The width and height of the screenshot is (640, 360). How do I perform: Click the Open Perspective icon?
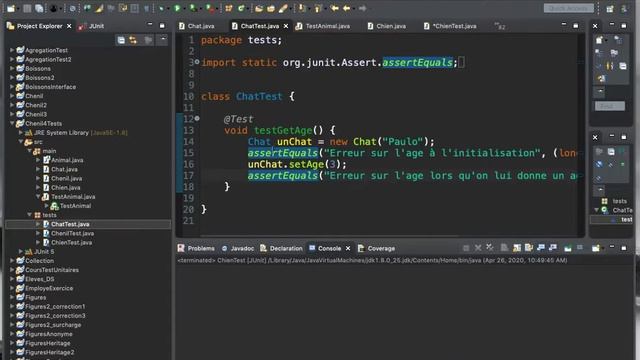coord(610,9)
